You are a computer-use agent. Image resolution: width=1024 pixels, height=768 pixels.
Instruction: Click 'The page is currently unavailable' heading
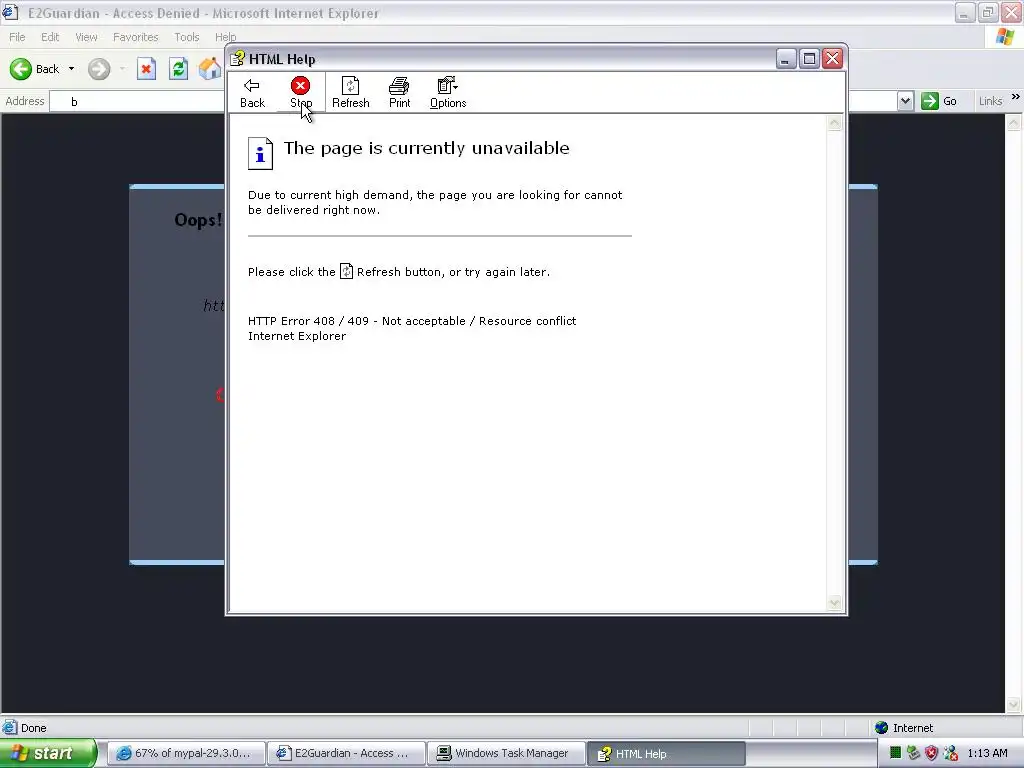(x=426, y=148)
